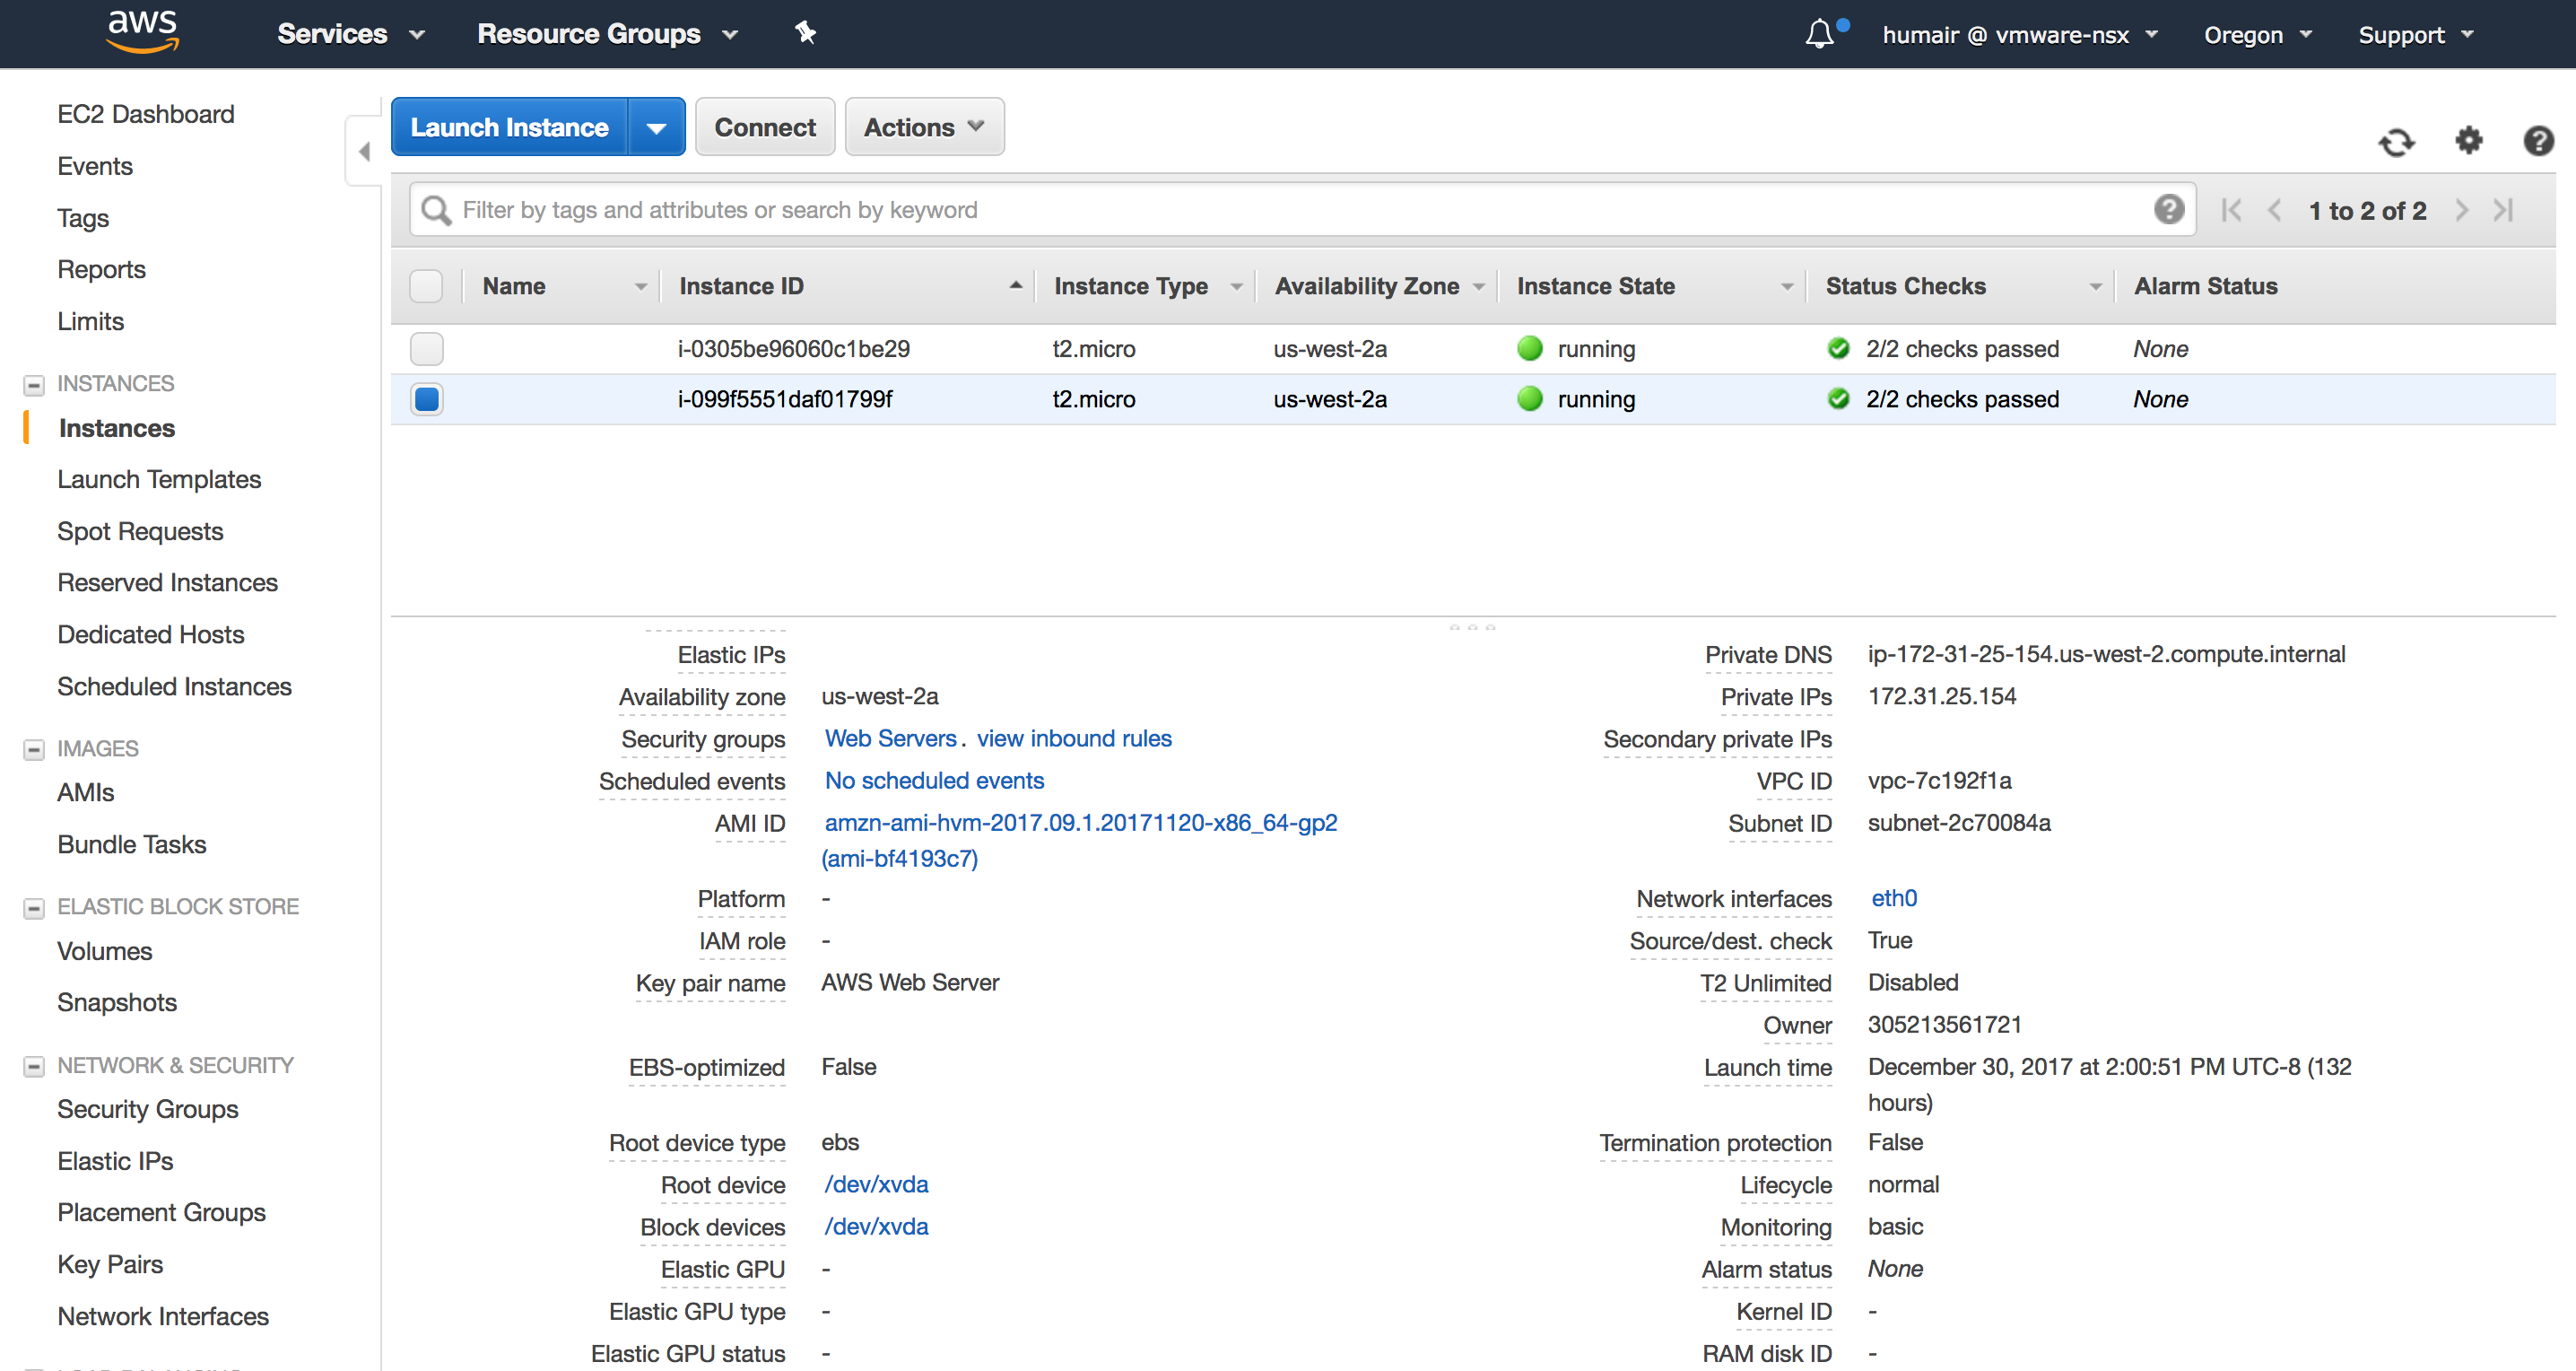
Task: Click the Connect button
Action: [x=764, y=127]
